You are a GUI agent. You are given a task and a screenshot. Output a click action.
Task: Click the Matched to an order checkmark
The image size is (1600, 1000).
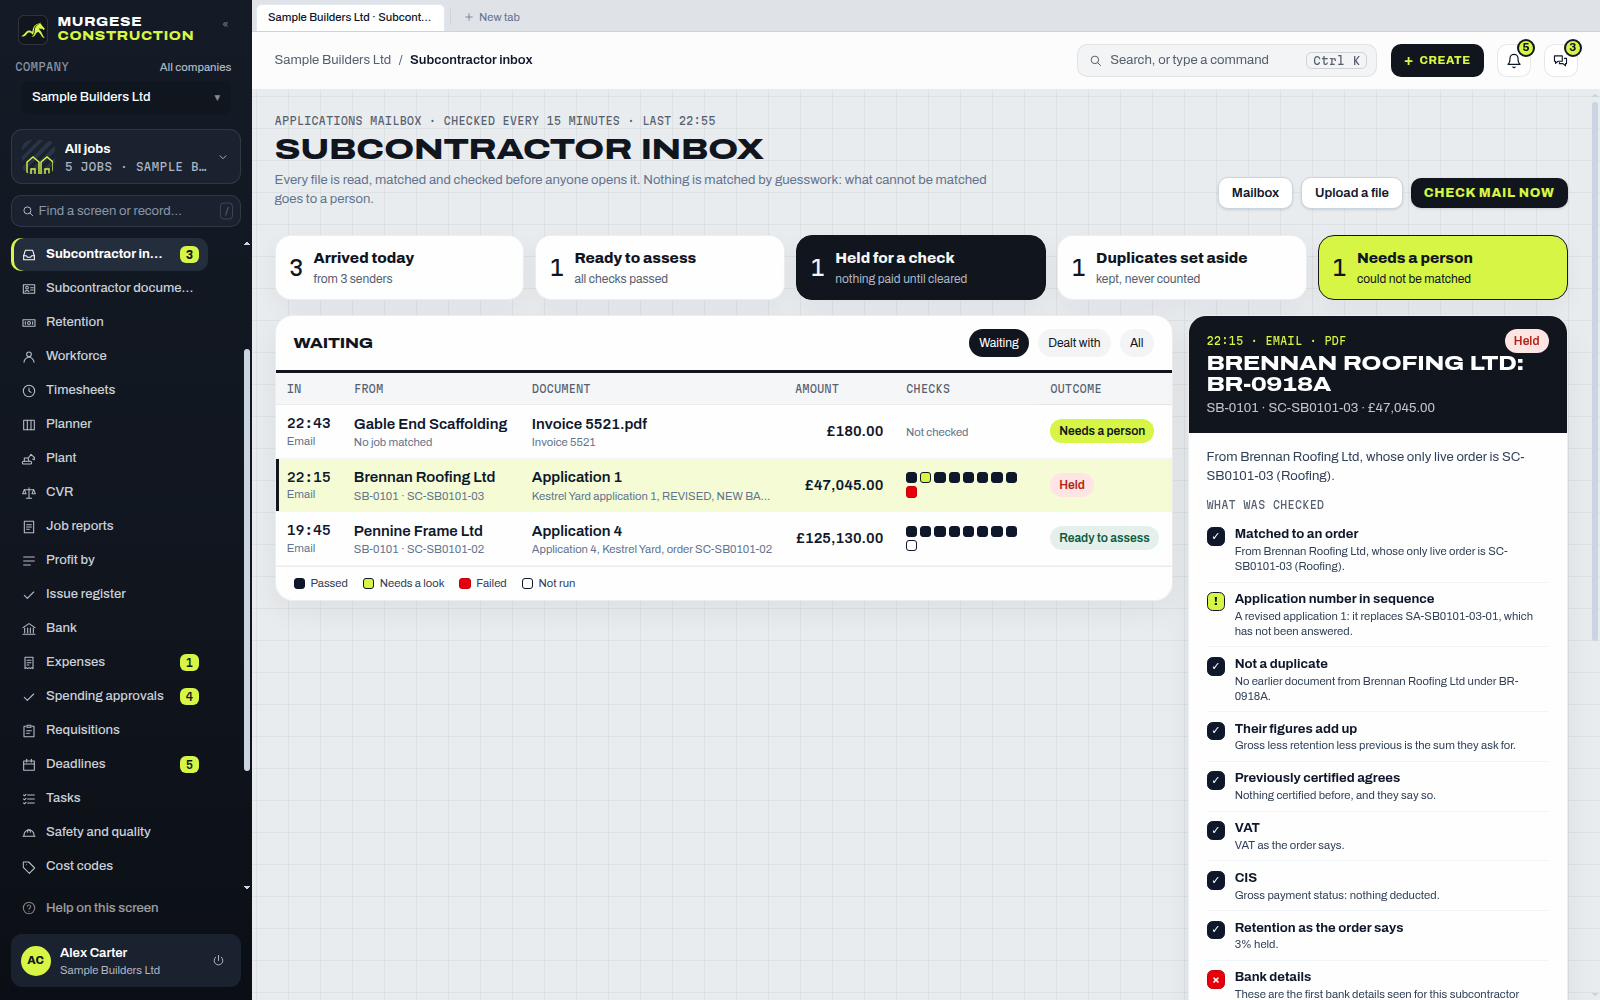click(1216, 536)
